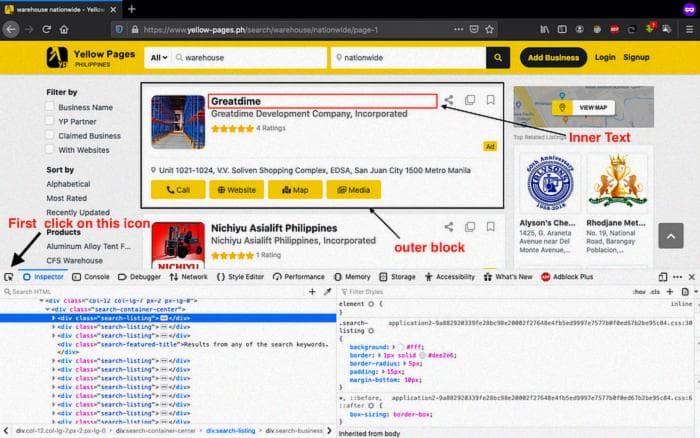Add new node with plus icon
Image resolution: width=700 pixels, height=438 pixels.
[312, 292]
